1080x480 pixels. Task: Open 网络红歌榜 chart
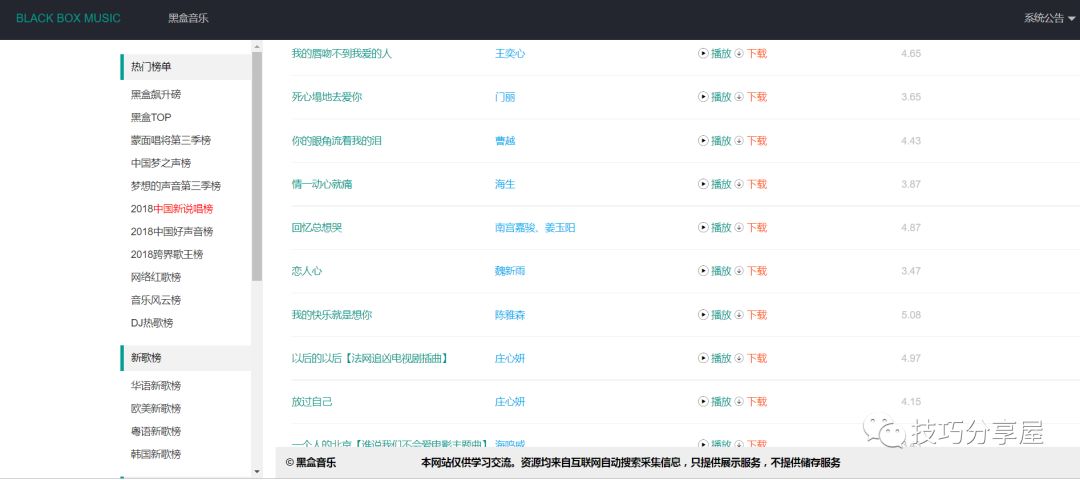coord(156,277)
